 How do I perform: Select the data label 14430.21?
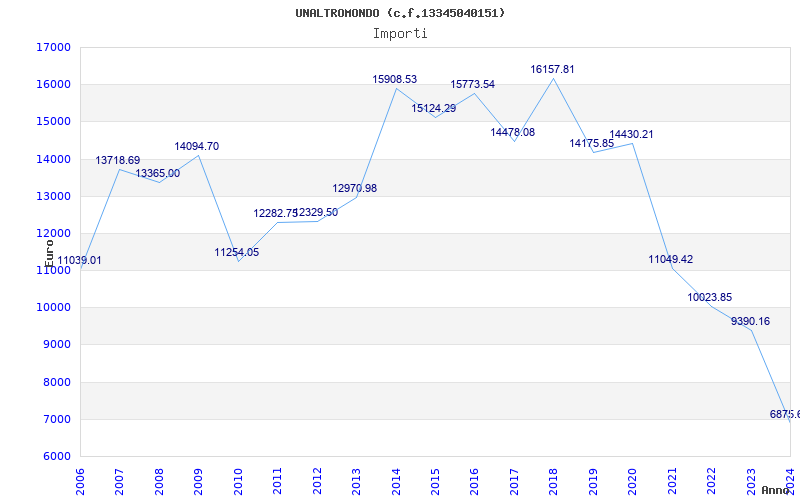click(631, 135)
